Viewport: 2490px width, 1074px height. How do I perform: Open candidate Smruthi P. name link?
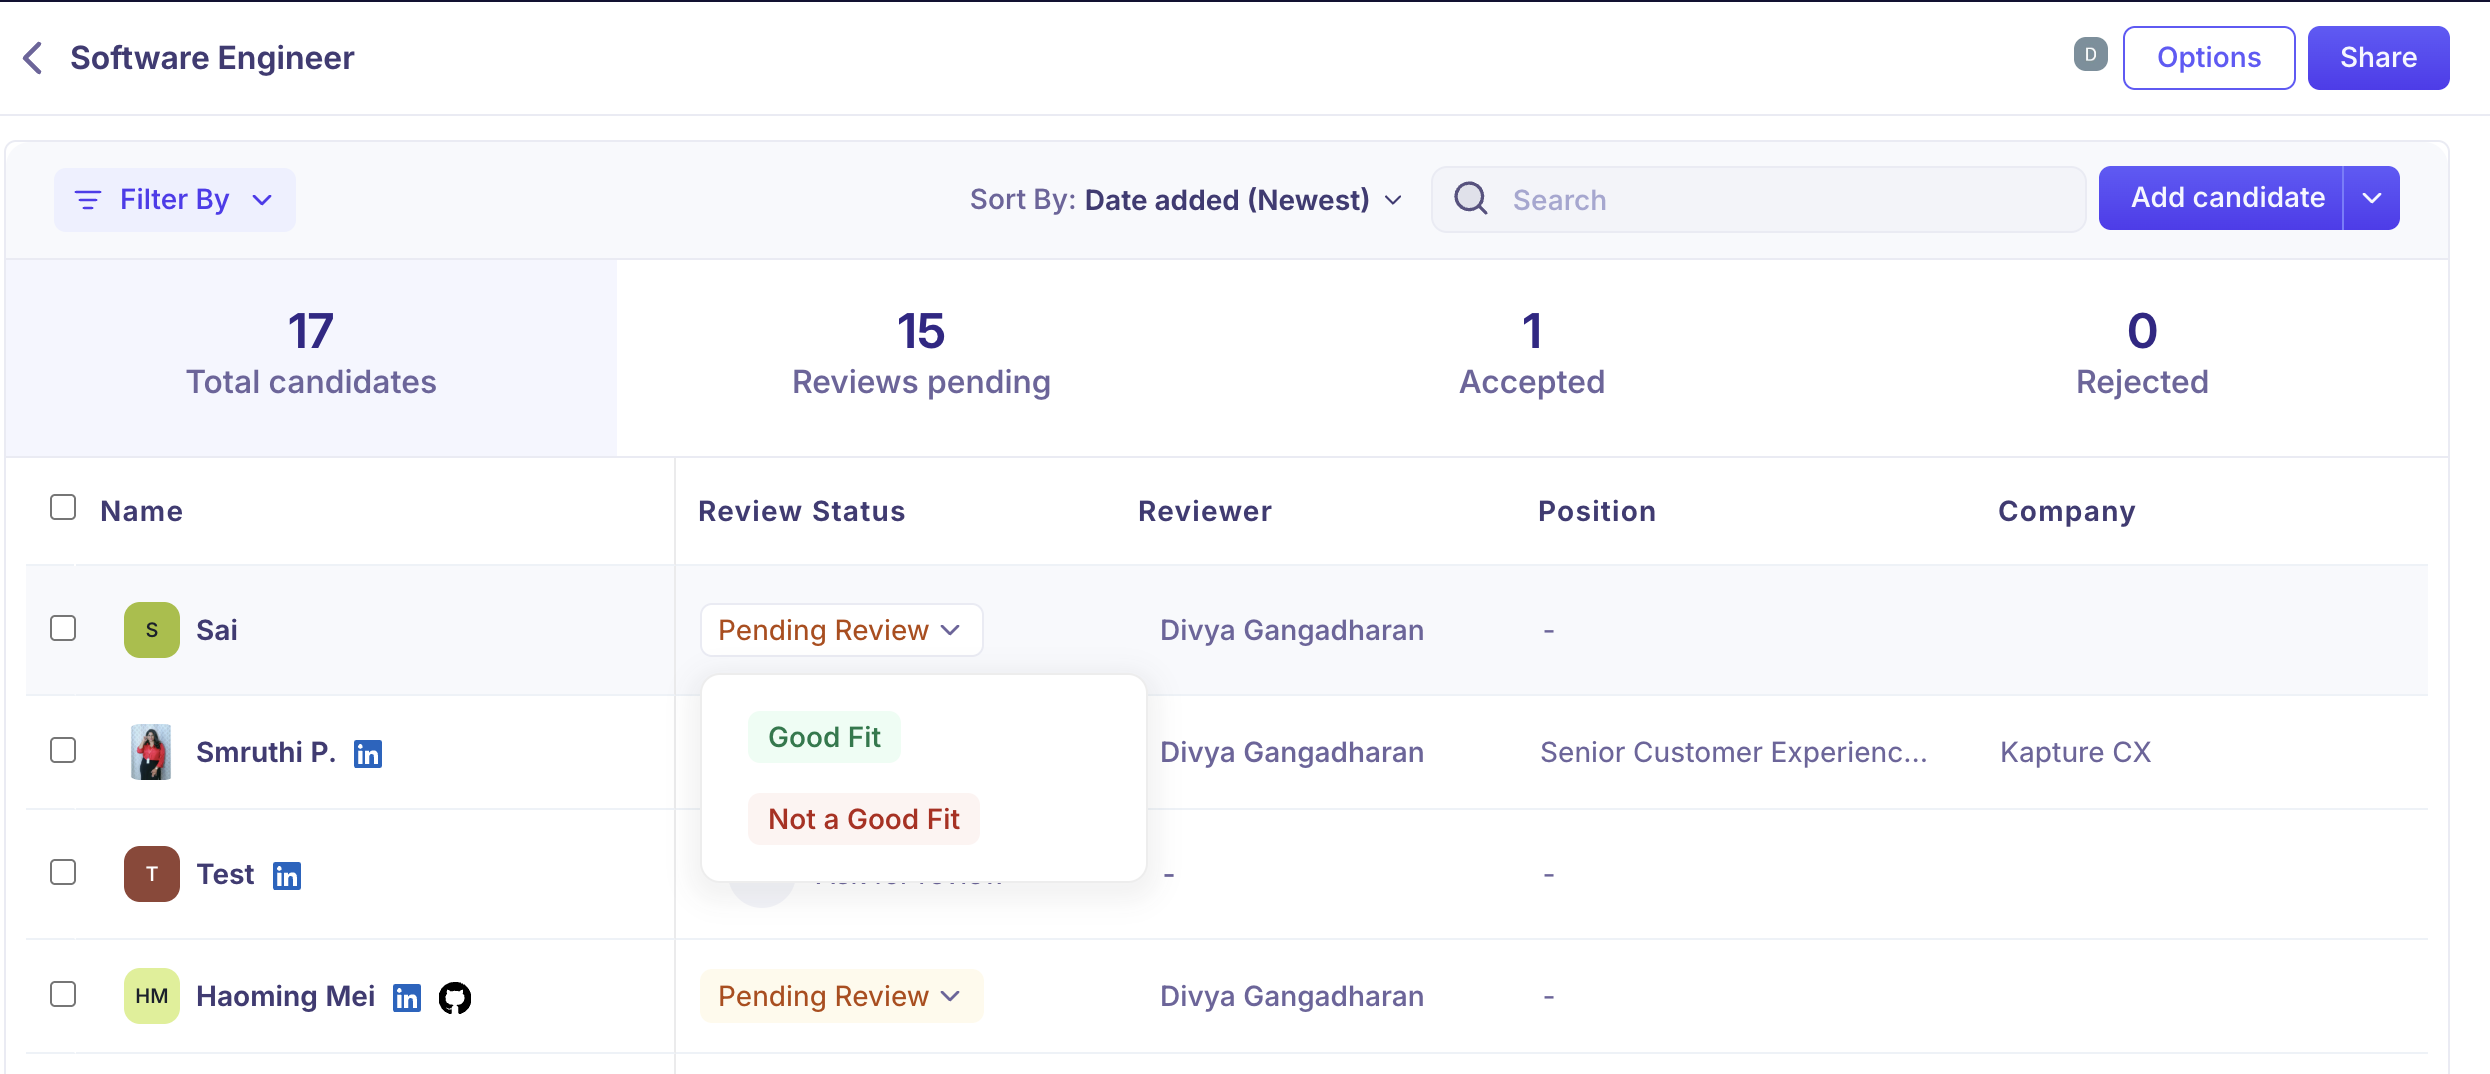266,752
